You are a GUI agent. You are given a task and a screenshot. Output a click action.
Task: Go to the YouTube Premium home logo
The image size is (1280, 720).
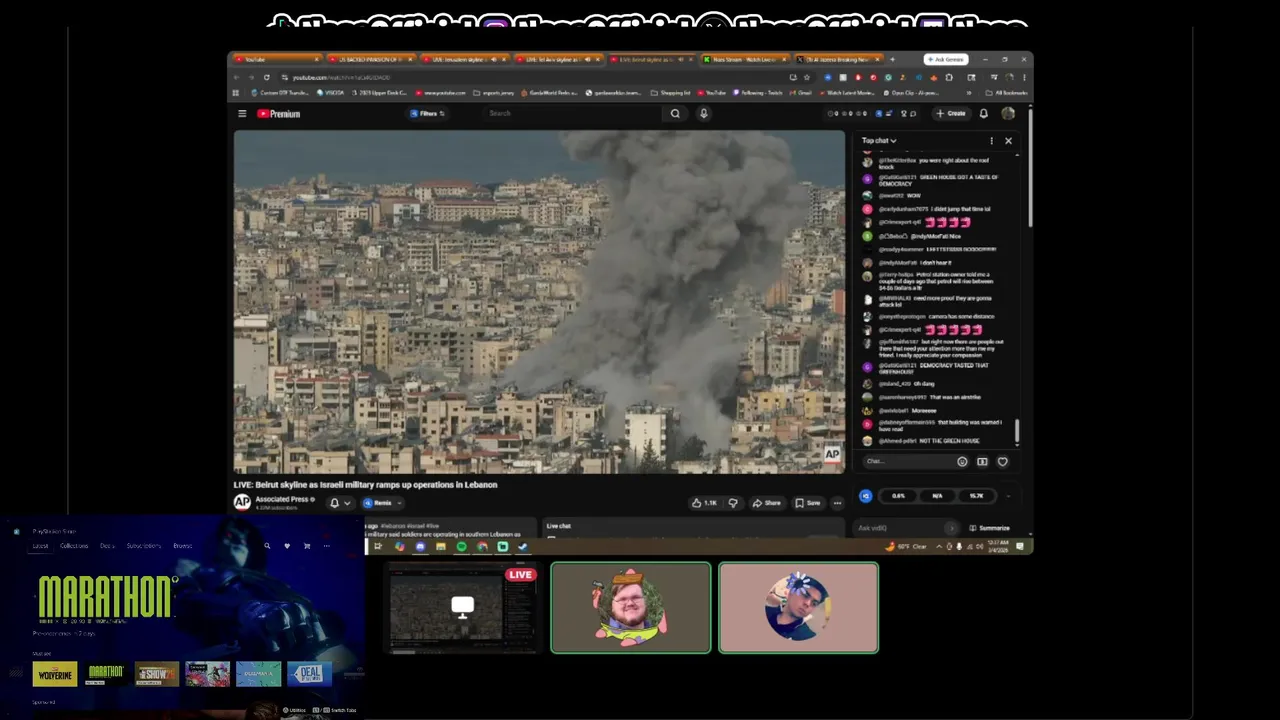coord(279,114)
